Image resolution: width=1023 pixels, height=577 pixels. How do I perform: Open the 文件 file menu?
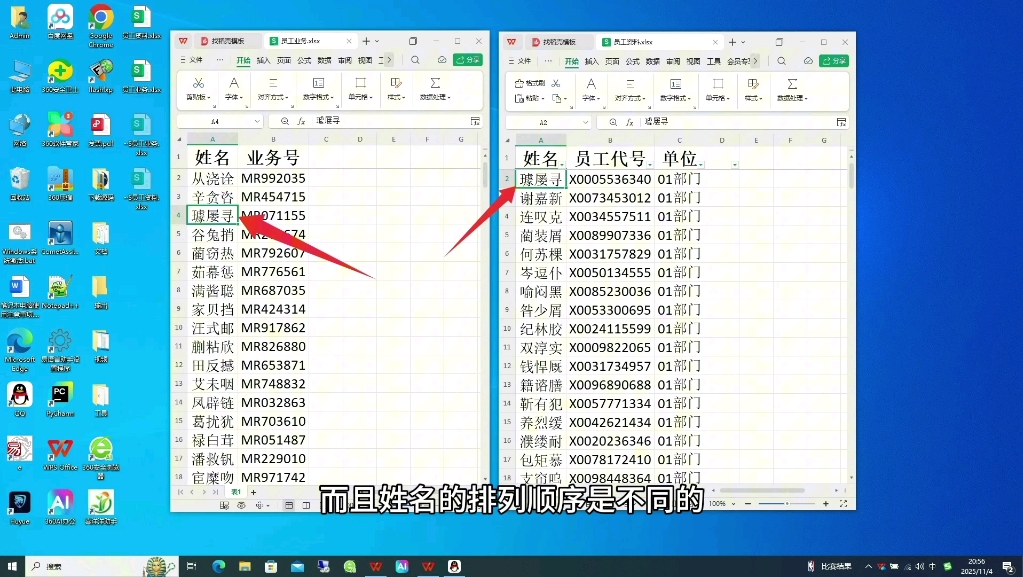click(x=194, y=60)
